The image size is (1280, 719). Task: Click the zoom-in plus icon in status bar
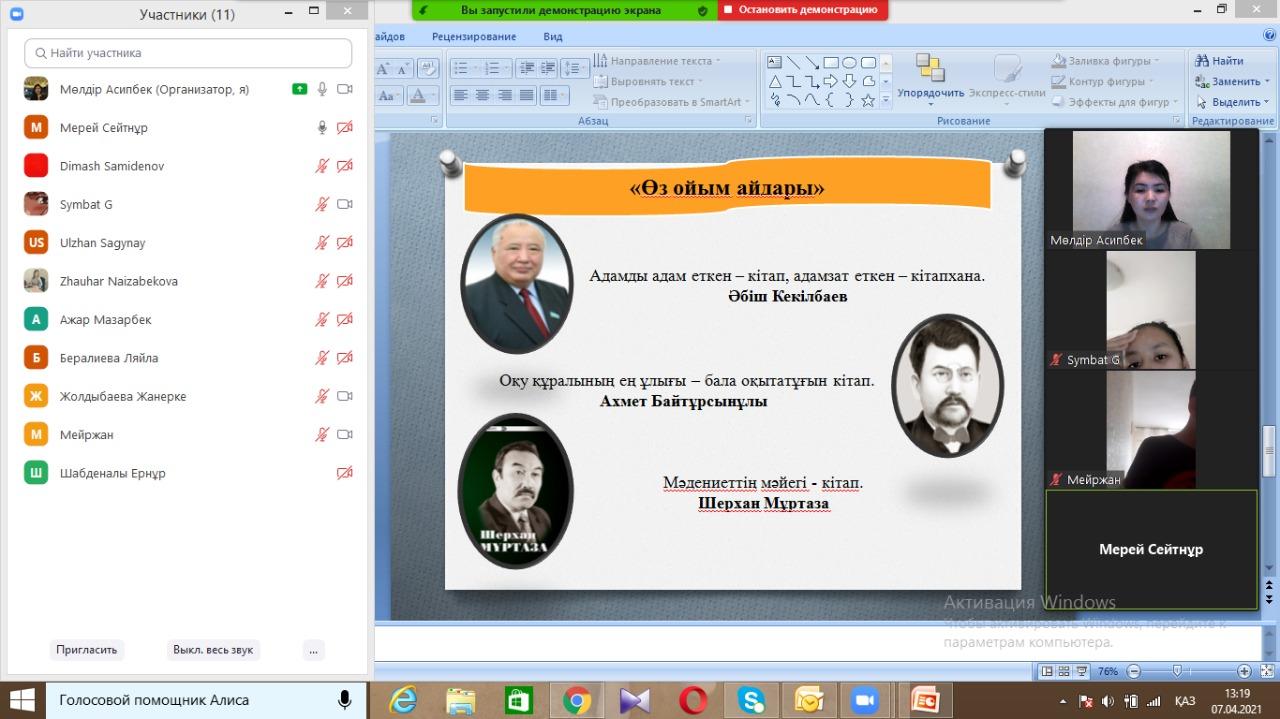click(x=1244, y=671)
